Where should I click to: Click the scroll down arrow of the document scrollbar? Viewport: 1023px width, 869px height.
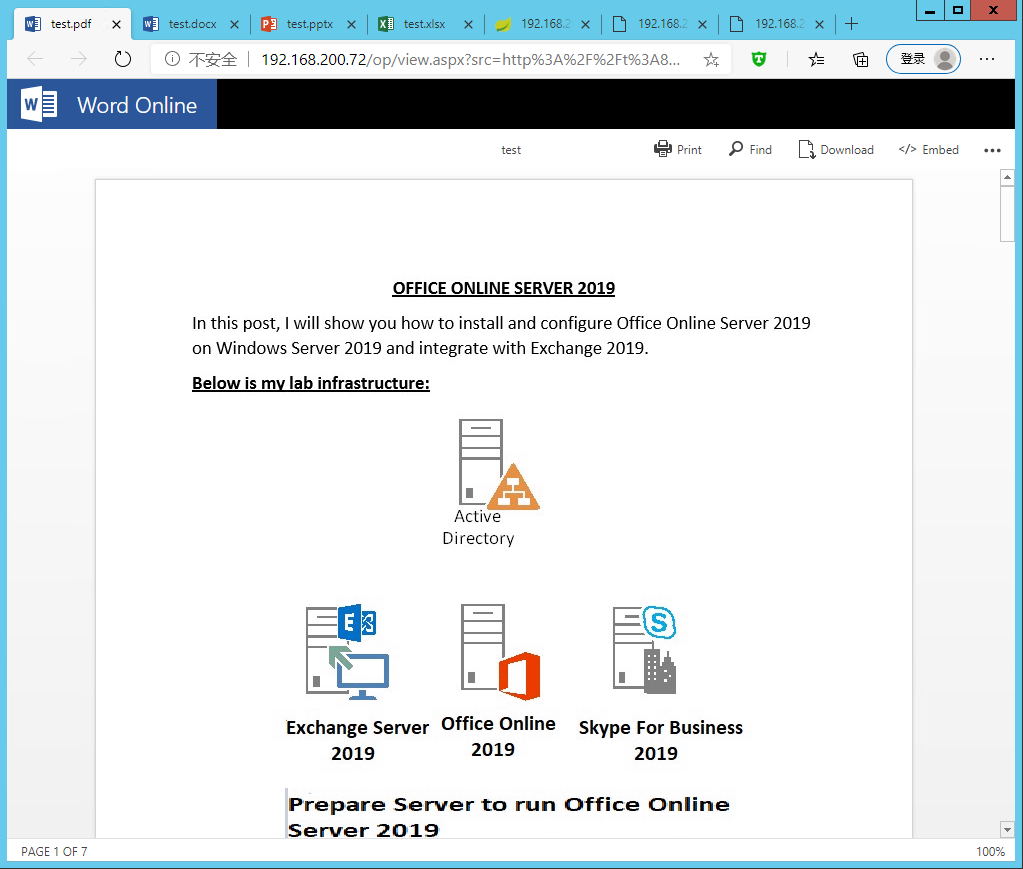(1007, 829)
